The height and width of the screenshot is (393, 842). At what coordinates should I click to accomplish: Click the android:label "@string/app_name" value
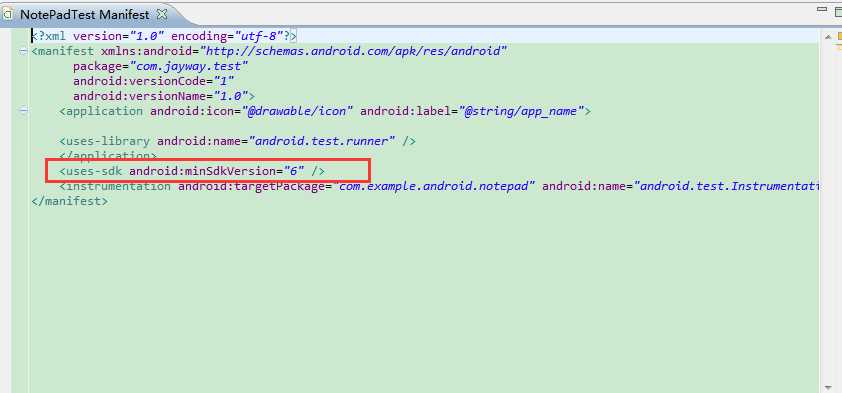click(521, 111)
